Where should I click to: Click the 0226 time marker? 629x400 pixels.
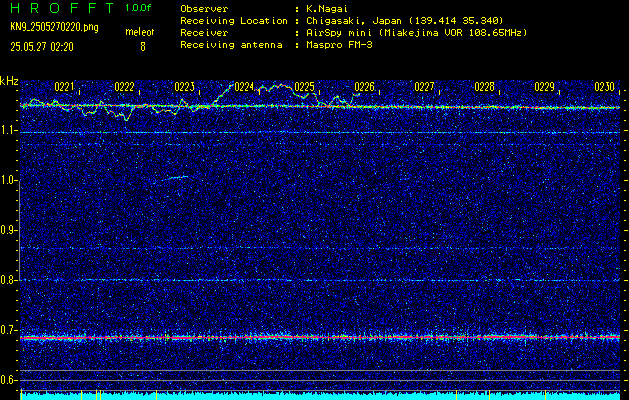(x=364, y=87)
